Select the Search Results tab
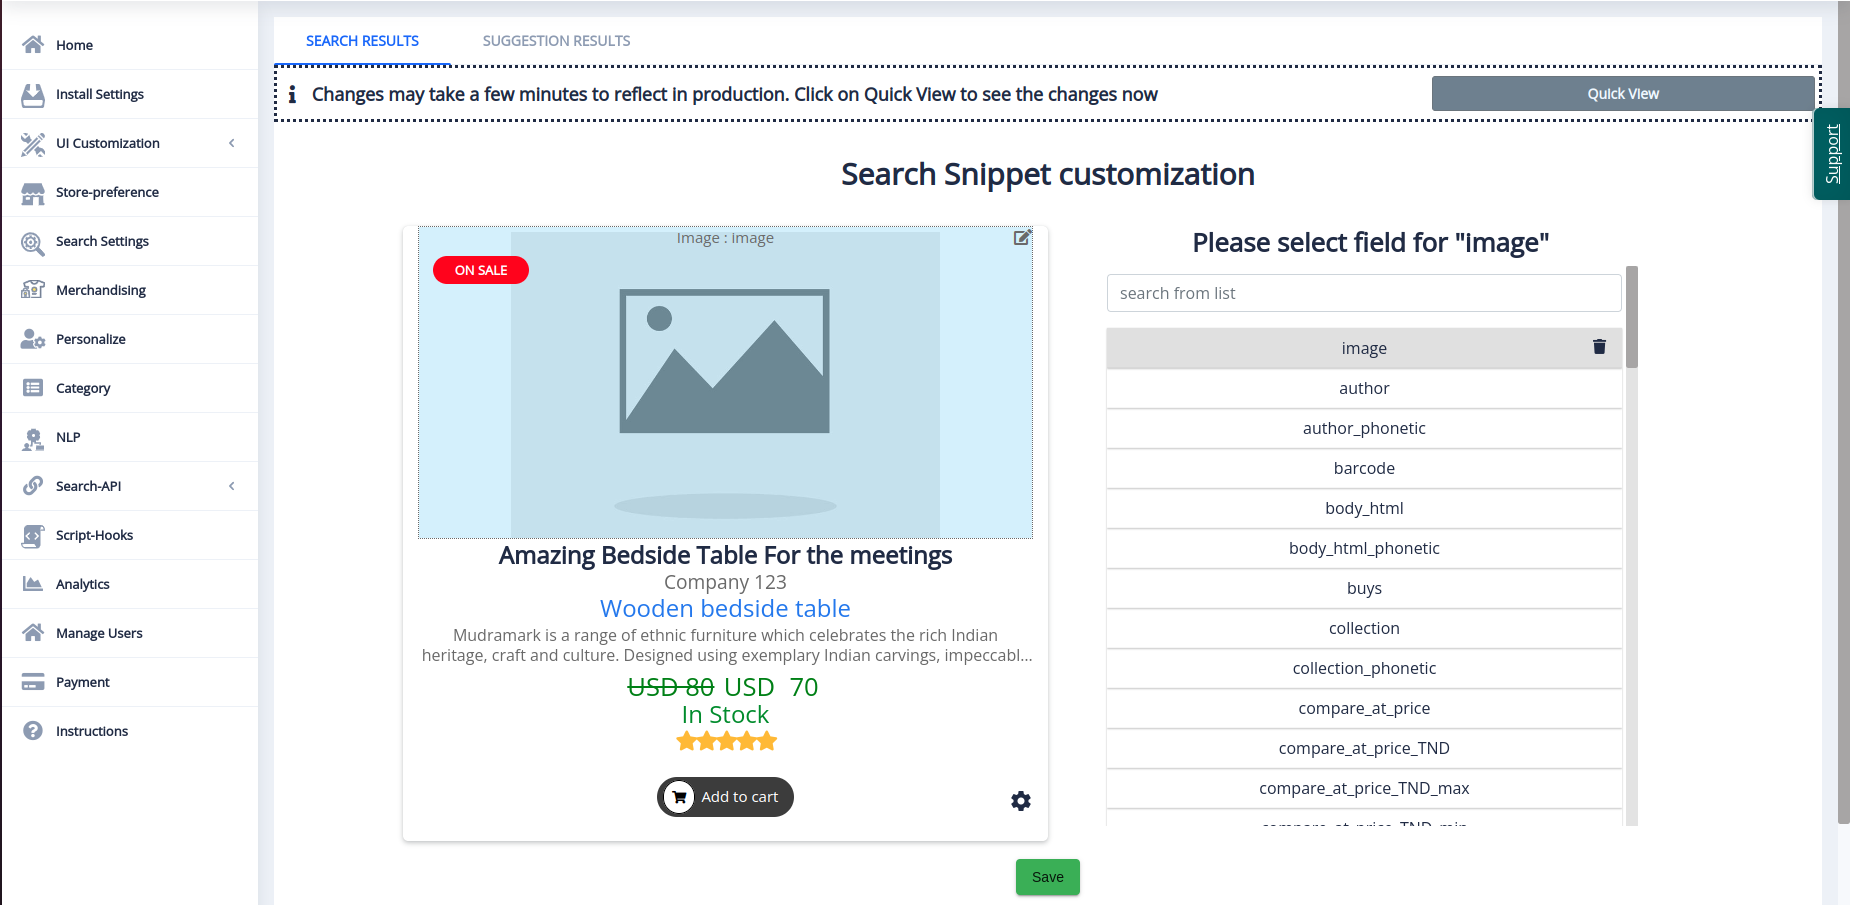 click(362, 41)
